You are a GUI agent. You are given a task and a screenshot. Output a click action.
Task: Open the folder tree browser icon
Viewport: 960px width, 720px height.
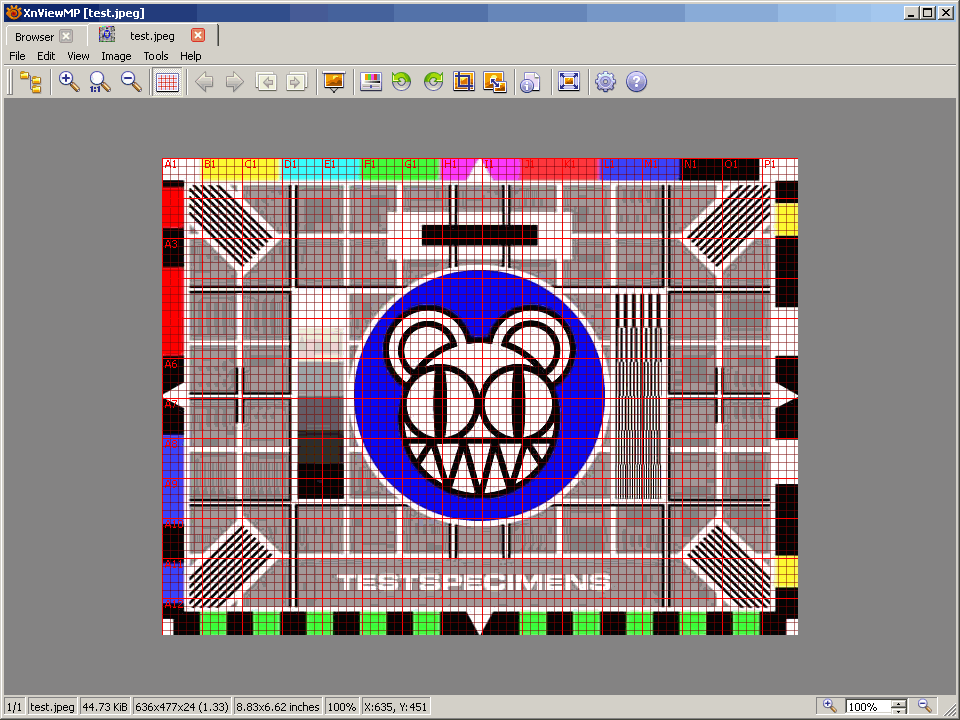pyautogui.click(x=31, y=81)
